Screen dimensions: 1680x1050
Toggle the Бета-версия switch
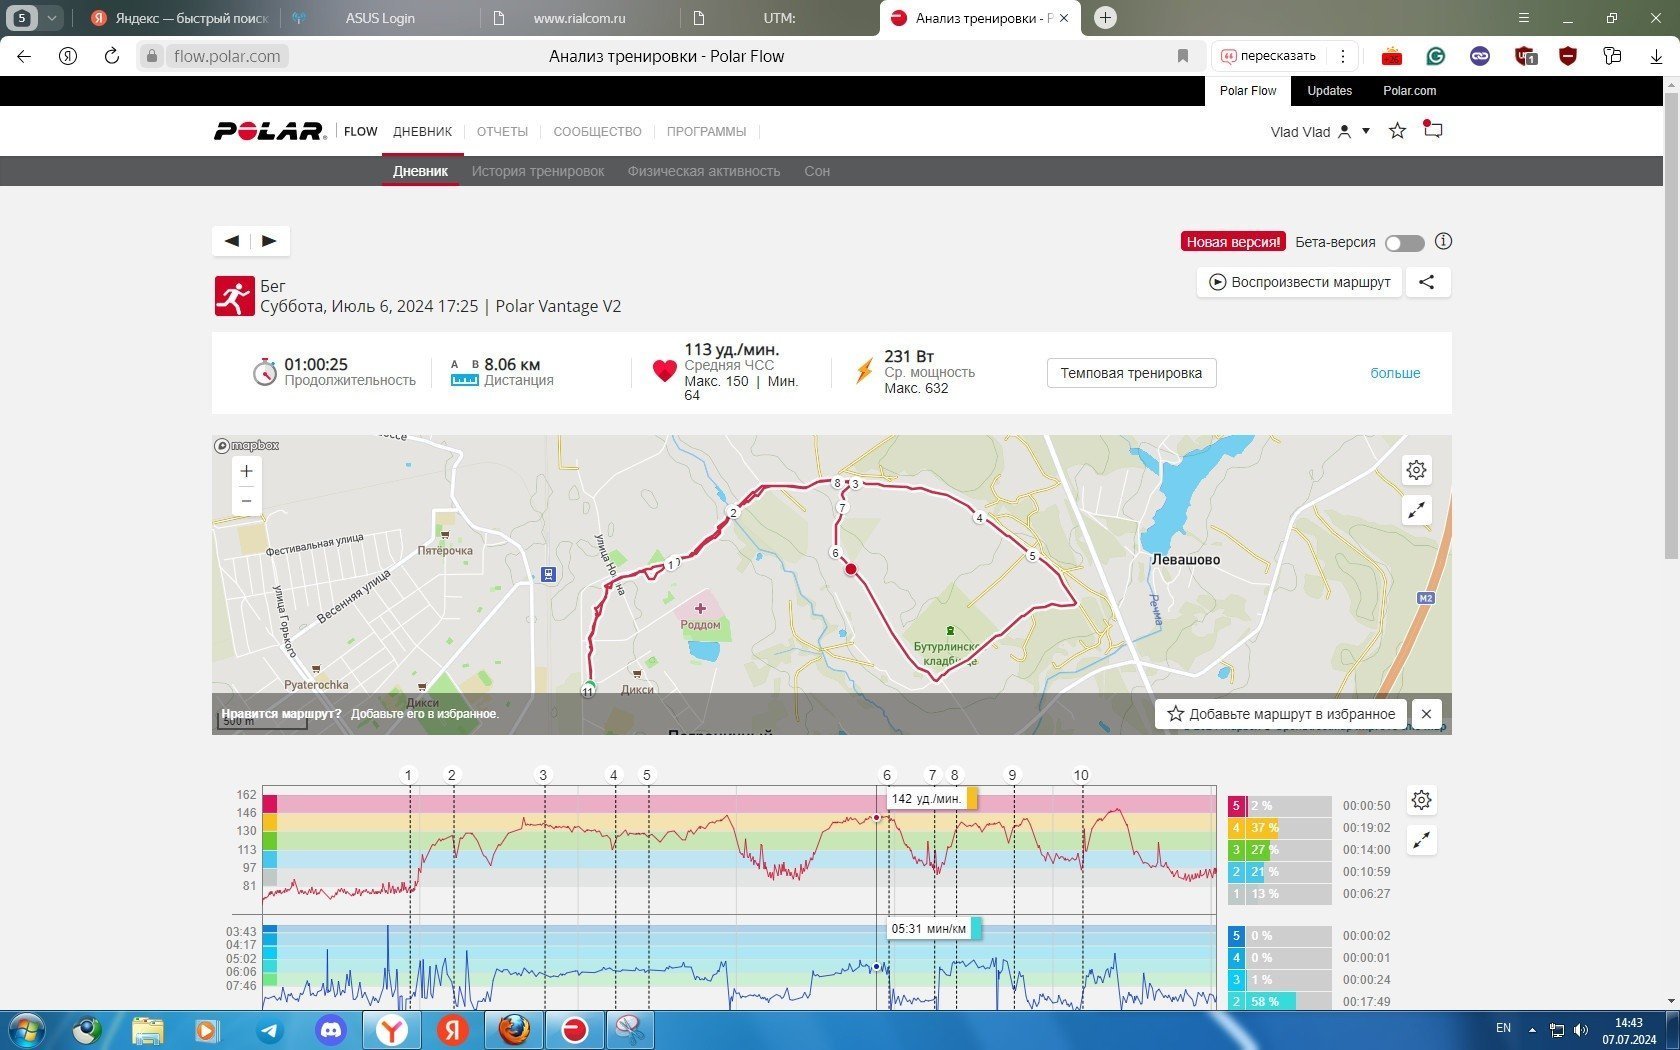coord(1404,243)
